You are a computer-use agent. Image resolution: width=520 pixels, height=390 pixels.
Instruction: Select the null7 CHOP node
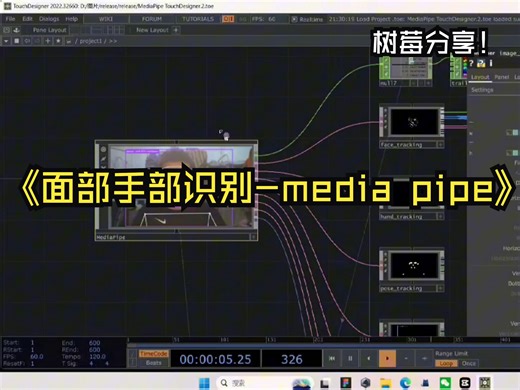click(406, 72)
